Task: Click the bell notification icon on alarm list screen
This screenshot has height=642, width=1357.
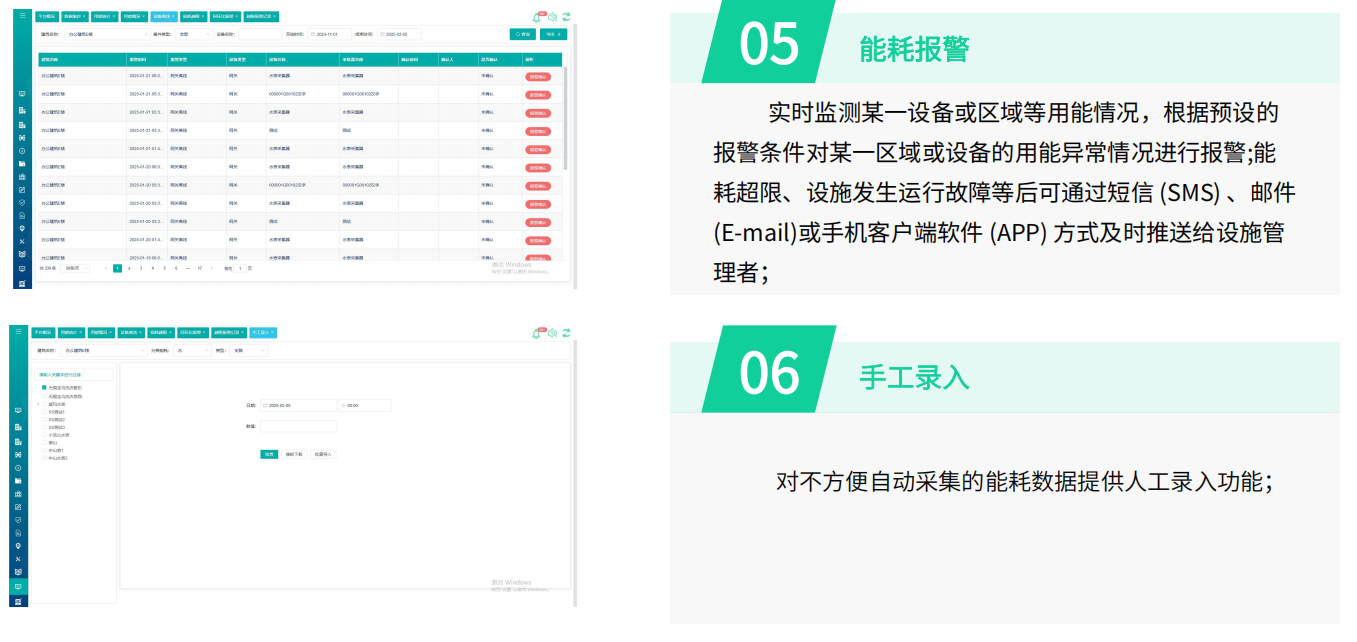Action: click(x=537, y=17)
